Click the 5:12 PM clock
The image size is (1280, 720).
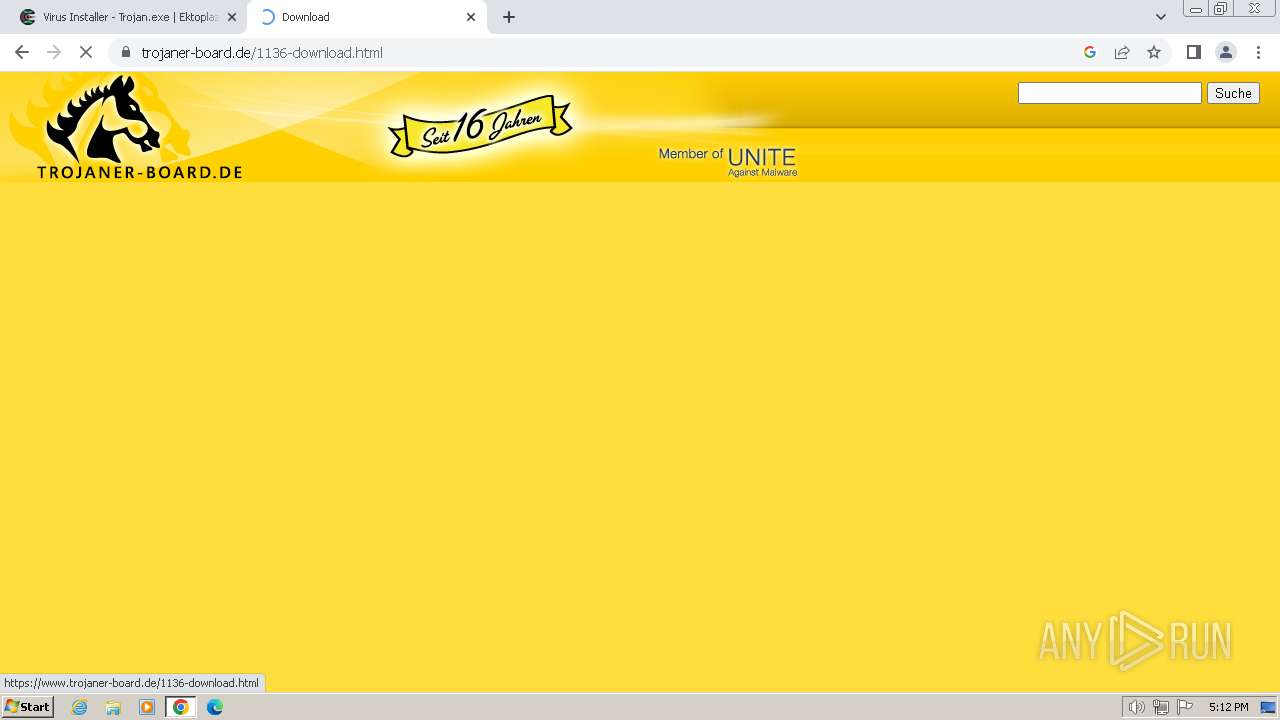pos(1228,707)
